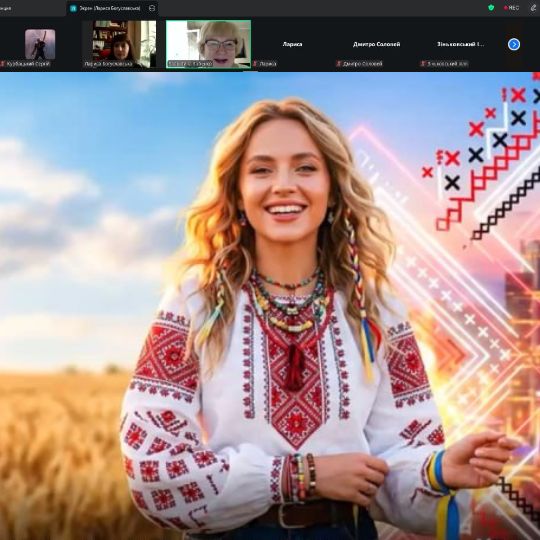Click muted mic icon on Курбацький Сергій tile

coord(2,64)
